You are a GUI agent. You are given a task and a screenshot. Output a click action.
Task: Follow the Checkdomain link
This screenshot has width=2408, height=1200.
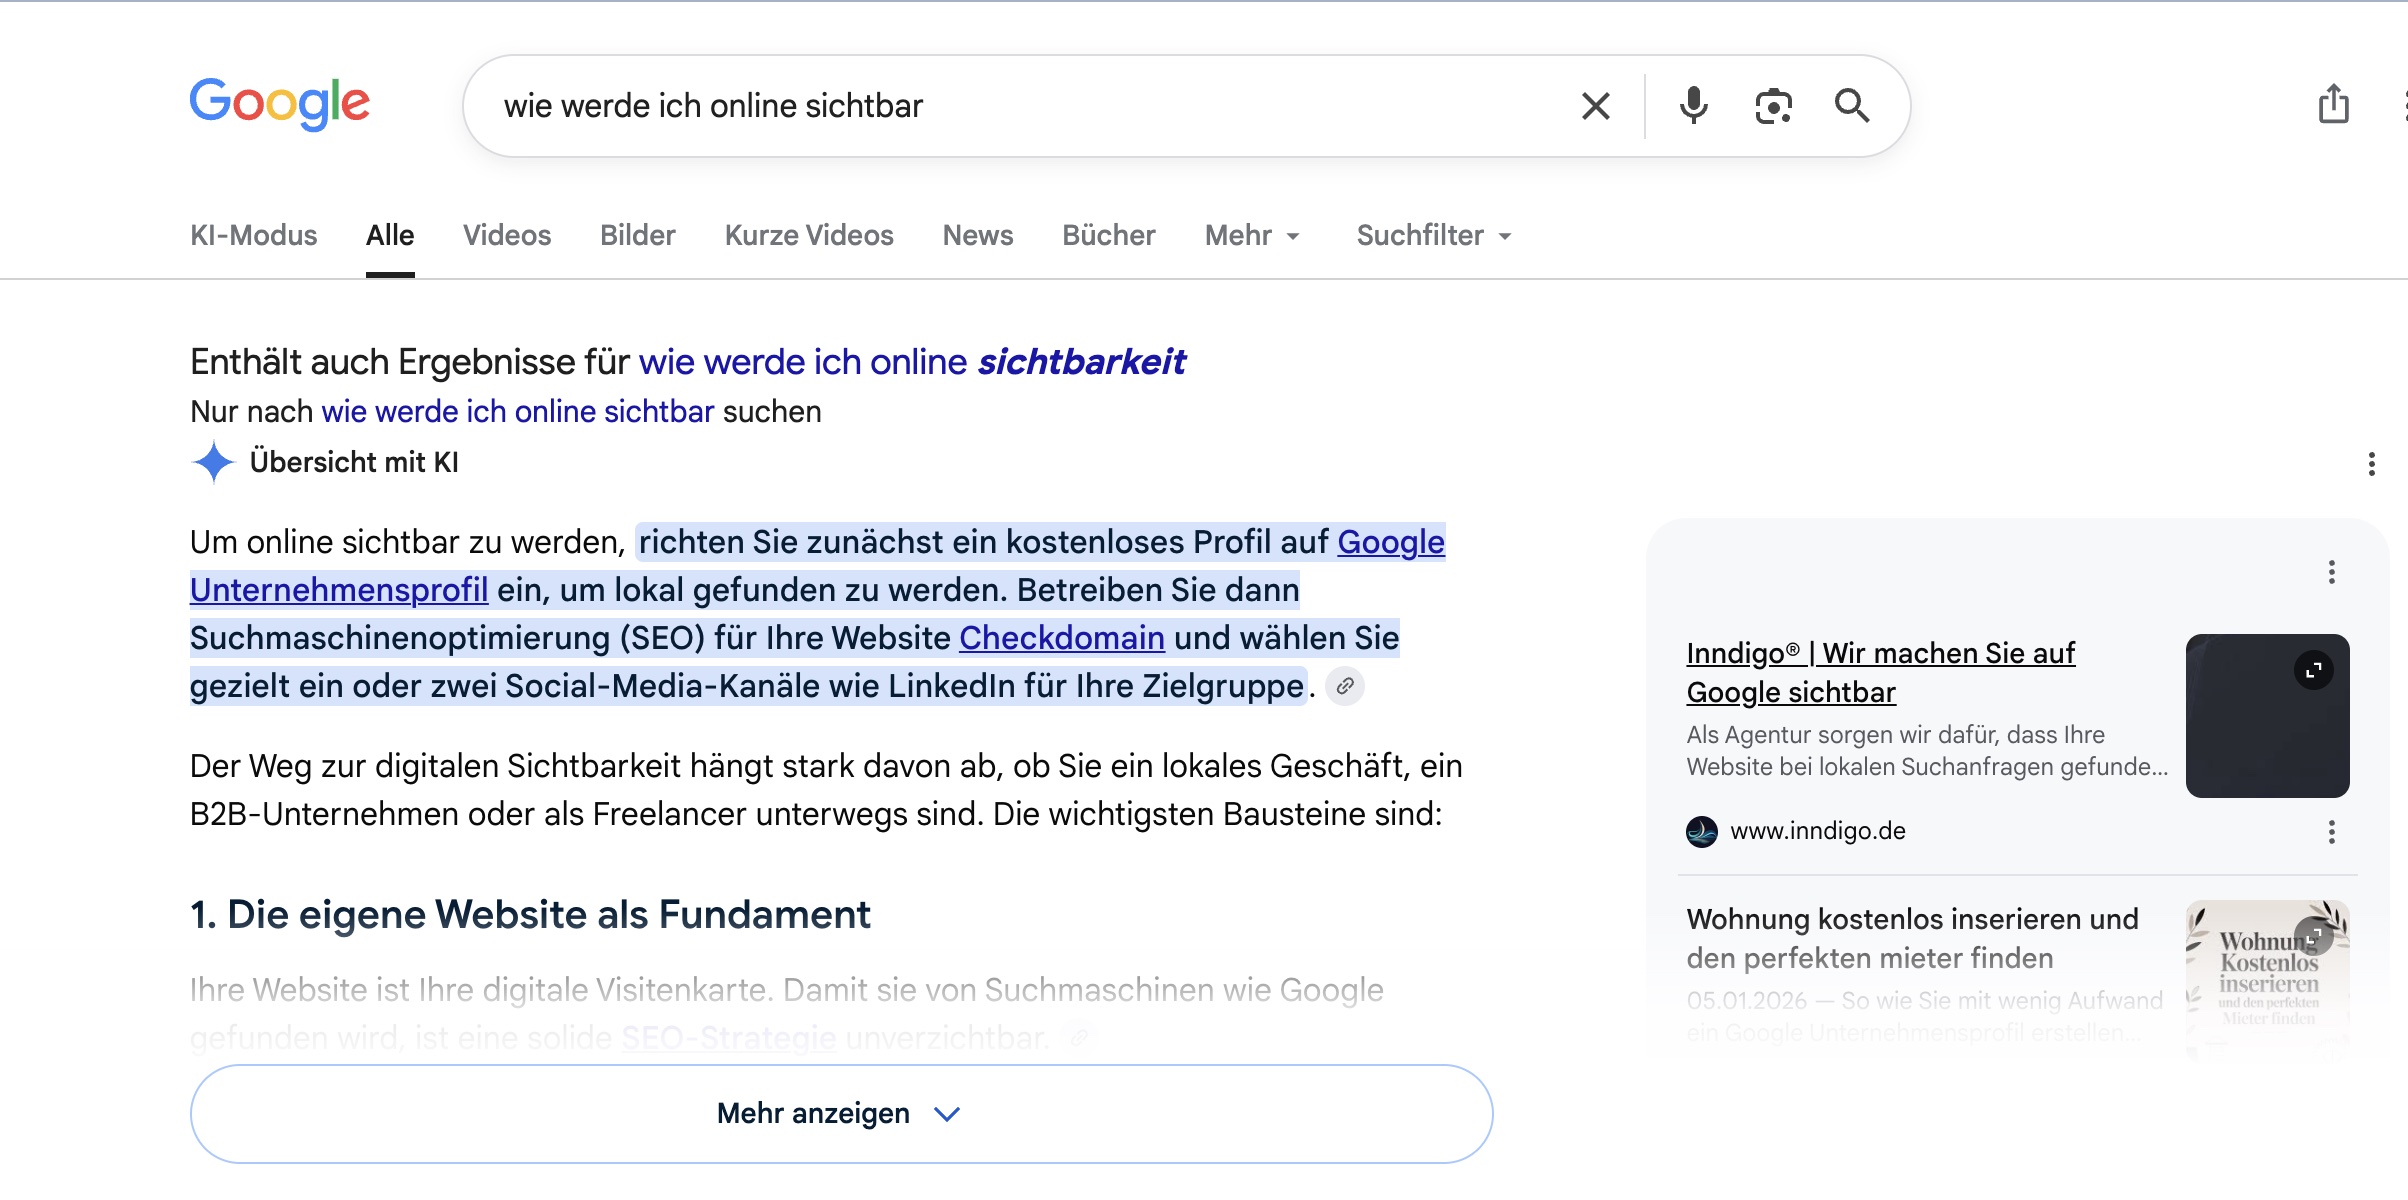tap(1062, 638)
